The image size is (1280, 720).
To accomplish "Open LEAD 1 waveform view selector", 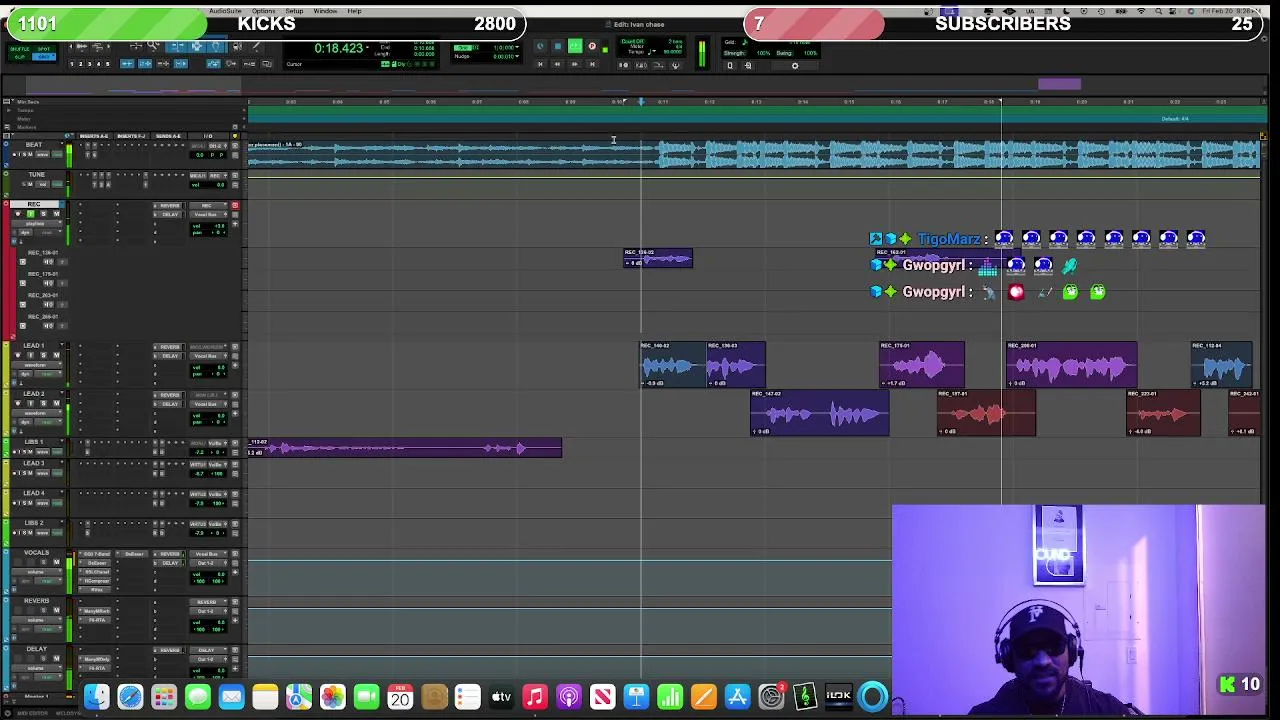I will pyautogui.click(x=37, y=365).
